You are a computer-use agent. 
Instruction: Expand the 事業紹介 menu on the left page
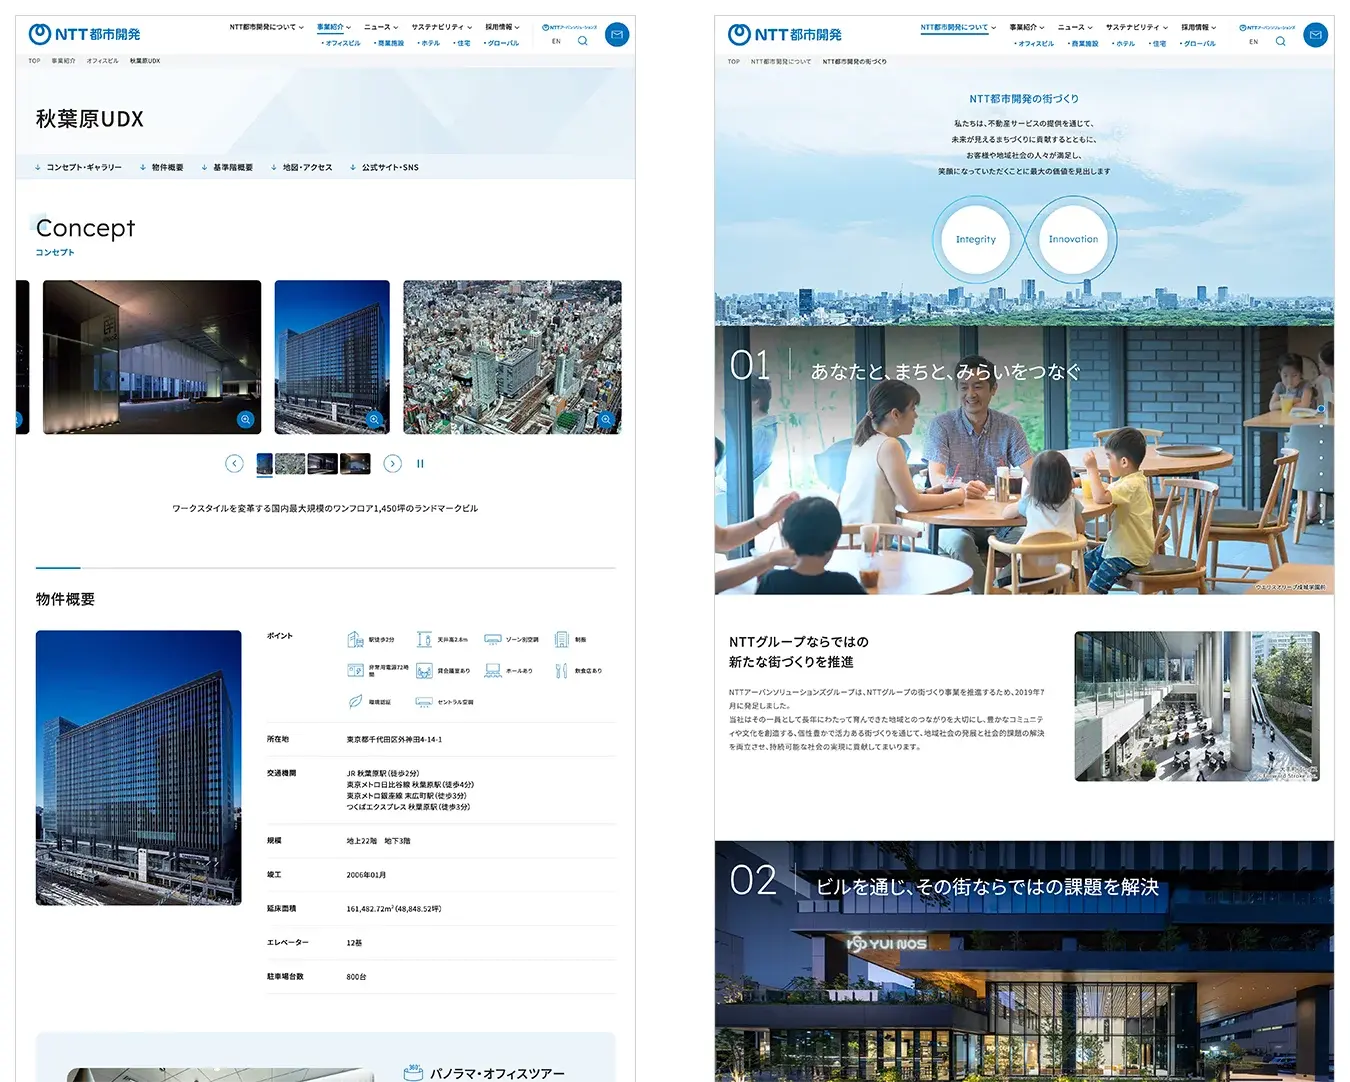(x=333, y=27)
